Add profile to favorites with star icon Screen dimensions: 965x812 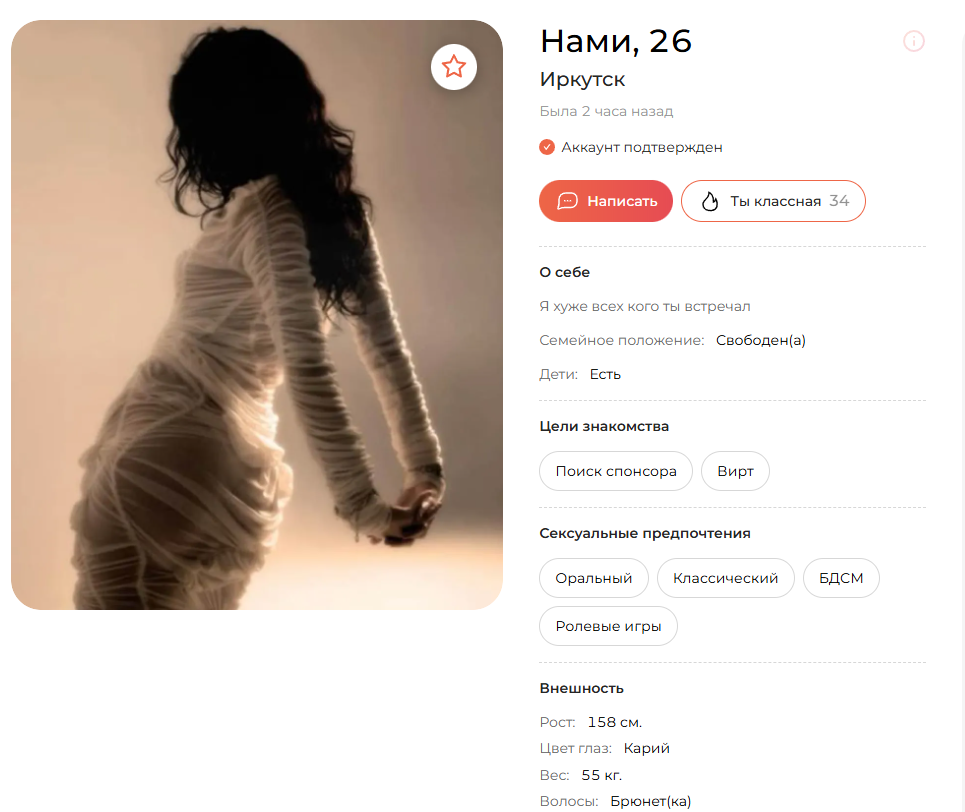coord(454,66)
